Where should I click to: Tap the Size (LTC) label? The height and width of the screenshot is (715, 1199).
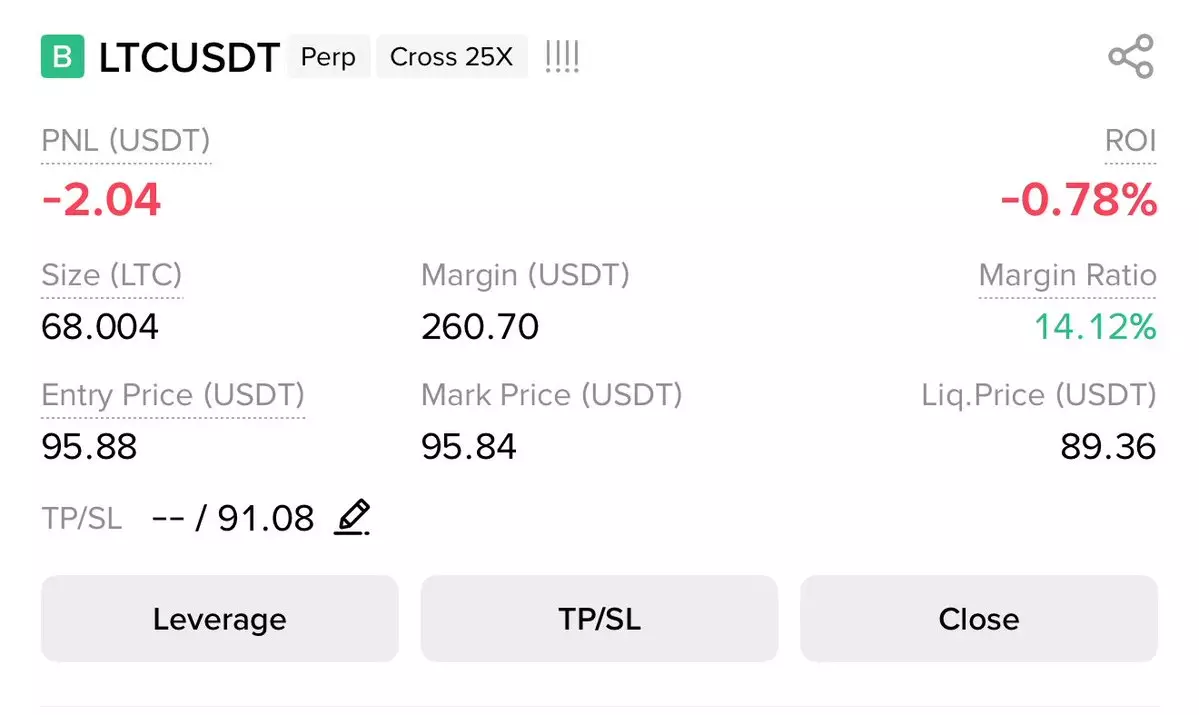112,275
